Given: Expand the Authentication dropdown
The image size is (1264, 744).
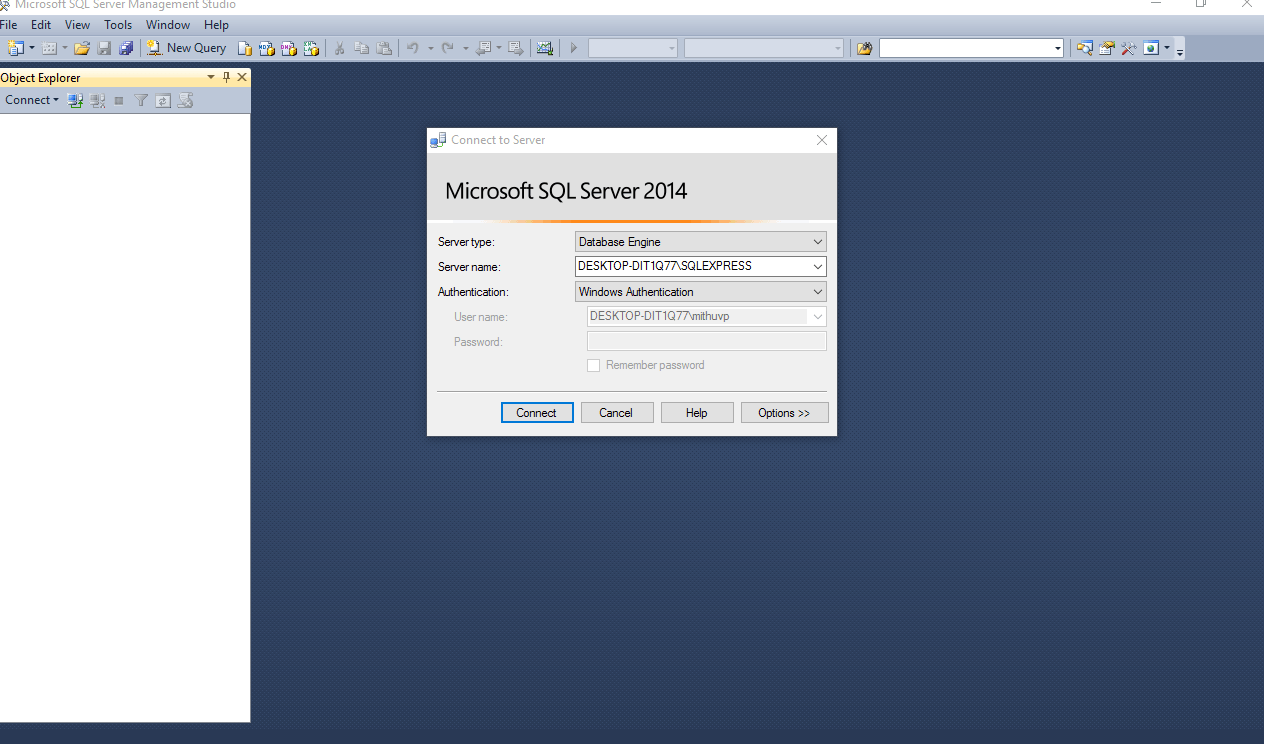Looking at the screenshot, I should [817, 292].
